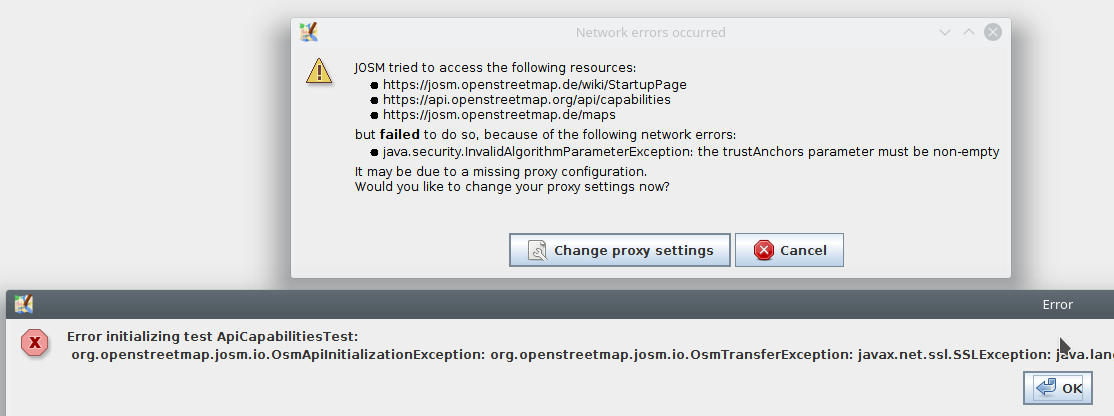Click the yellow warning triangle icon
The image size is (1114, 416).
pos(319,70)
